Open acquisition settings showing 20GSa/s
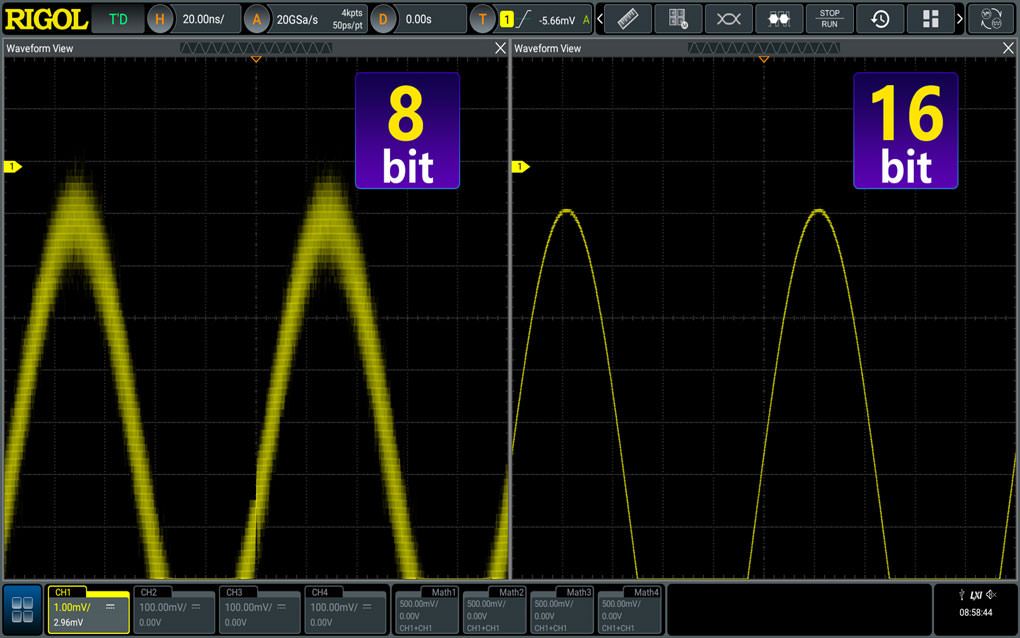 coord(305,19)
